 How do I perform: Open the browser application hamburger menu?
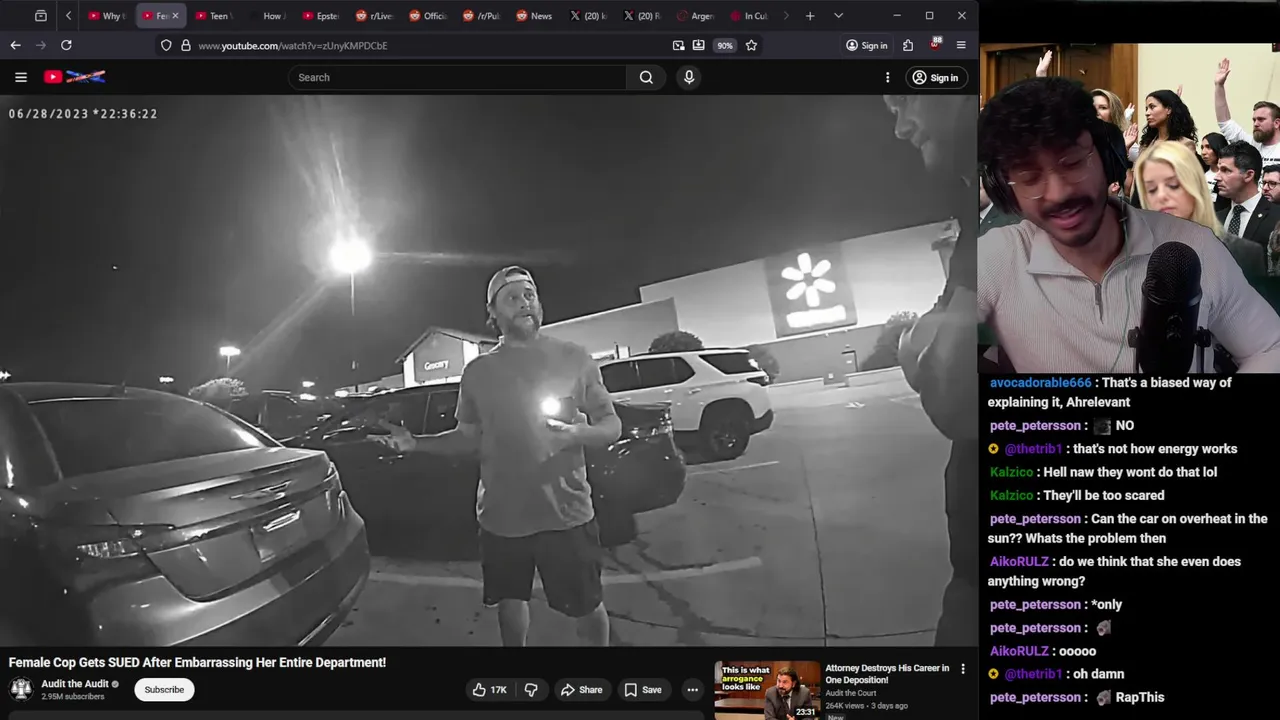point(961,45)
